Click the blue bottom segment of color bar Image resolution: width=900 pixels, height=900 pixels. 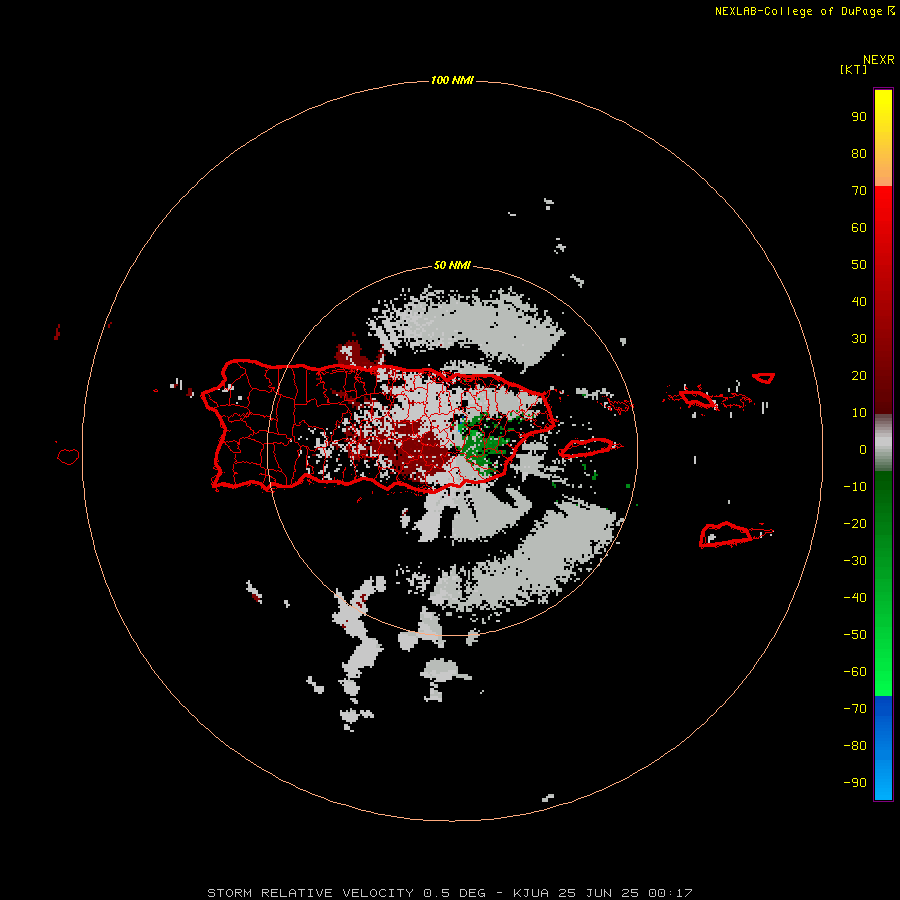[x=883, y=748]
